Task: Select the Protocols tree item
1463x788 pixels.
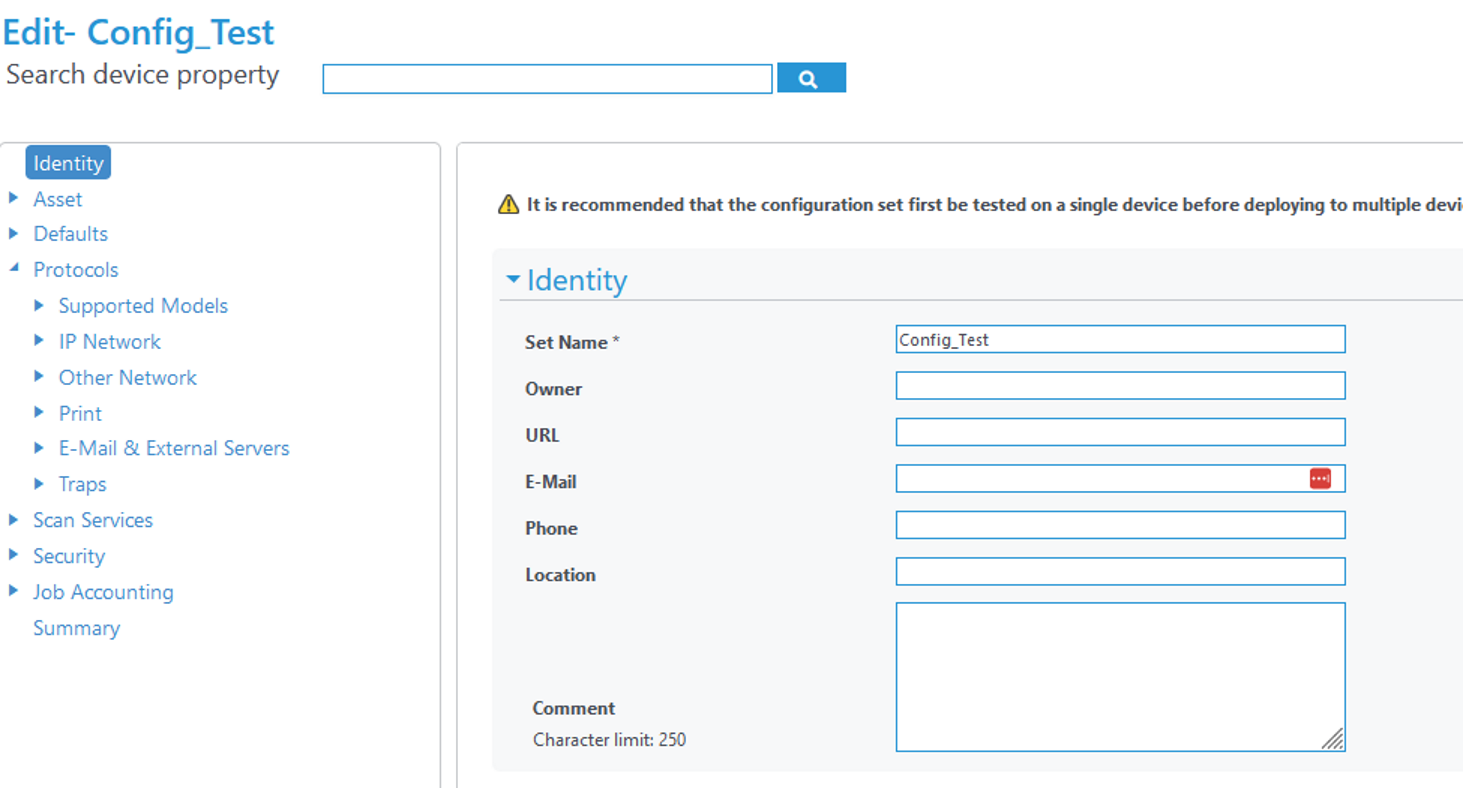Action: tap(76, 270)
